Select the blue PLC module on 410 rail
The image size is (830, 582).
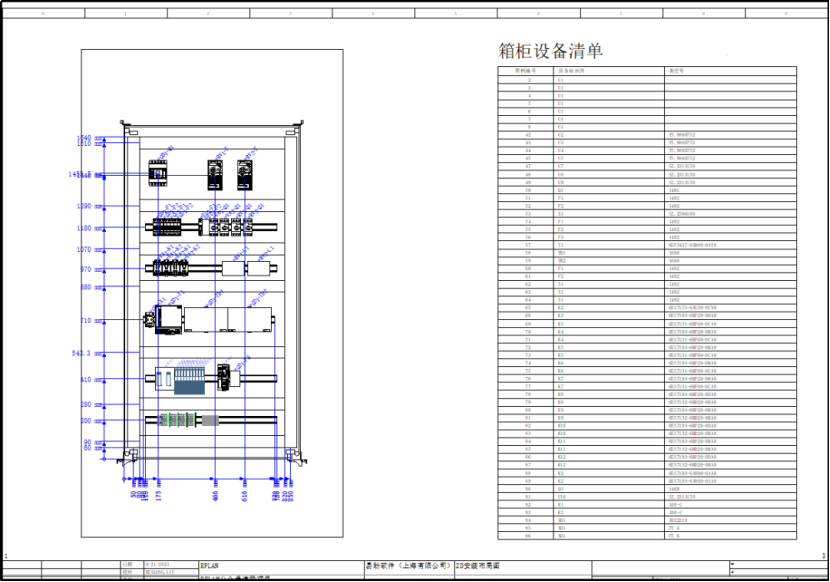190,381
